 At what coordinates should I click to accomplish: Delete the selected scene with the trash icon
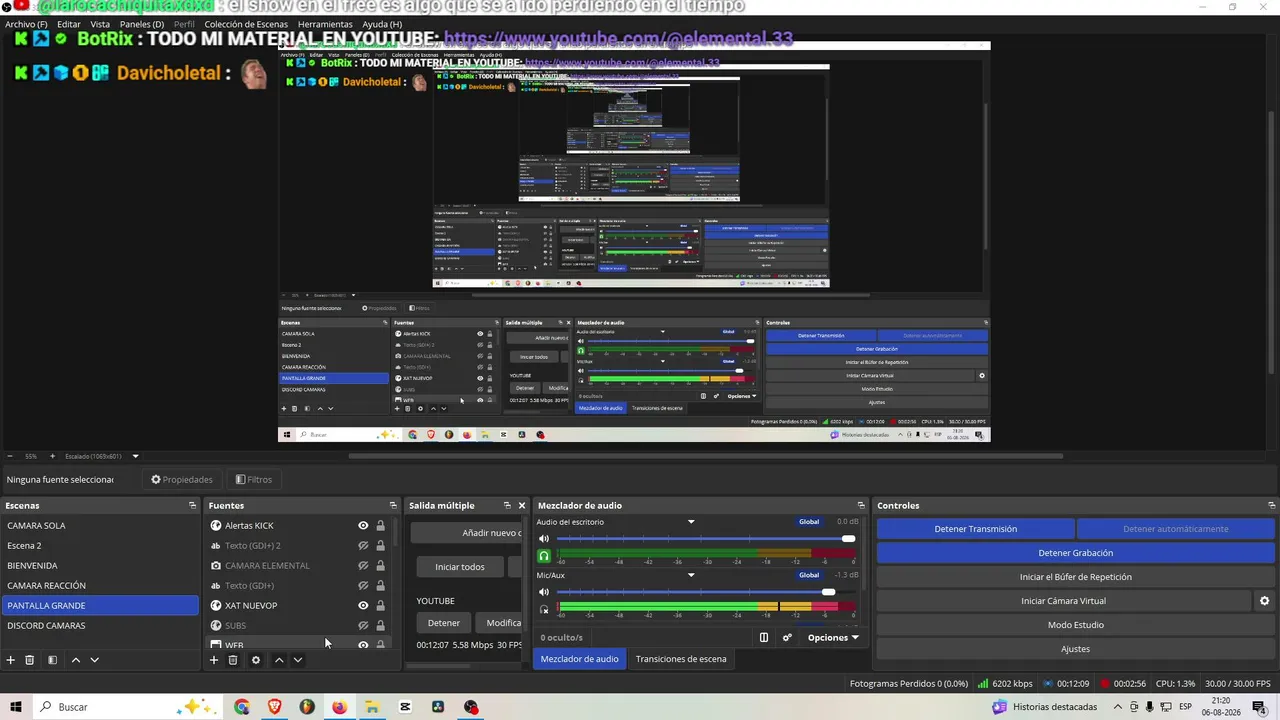click(30, 660)
